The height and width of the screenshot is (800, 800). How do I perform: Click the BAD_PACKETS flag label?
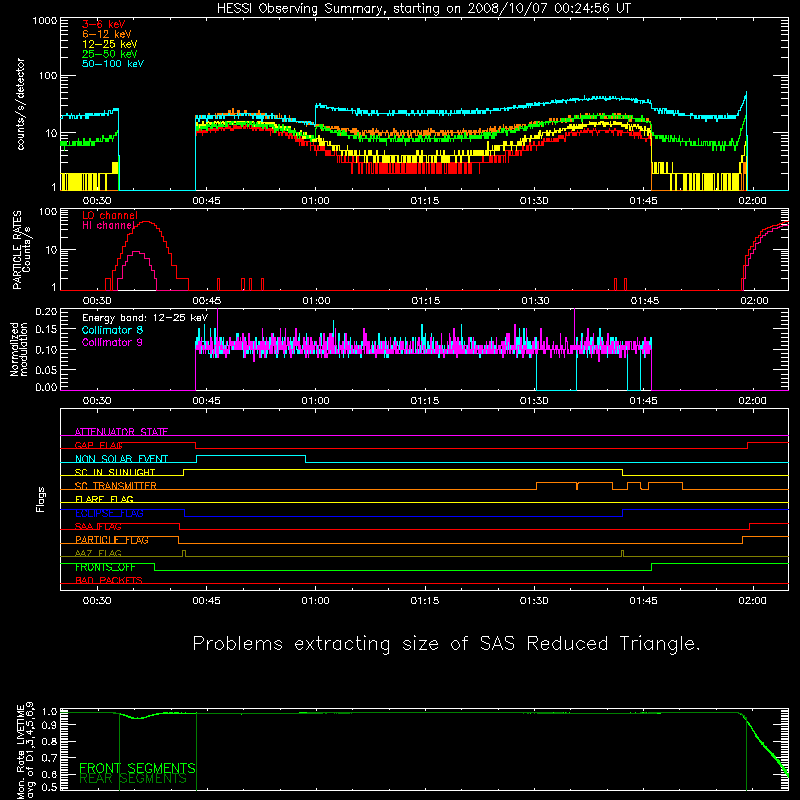click(x=109, y=581)
